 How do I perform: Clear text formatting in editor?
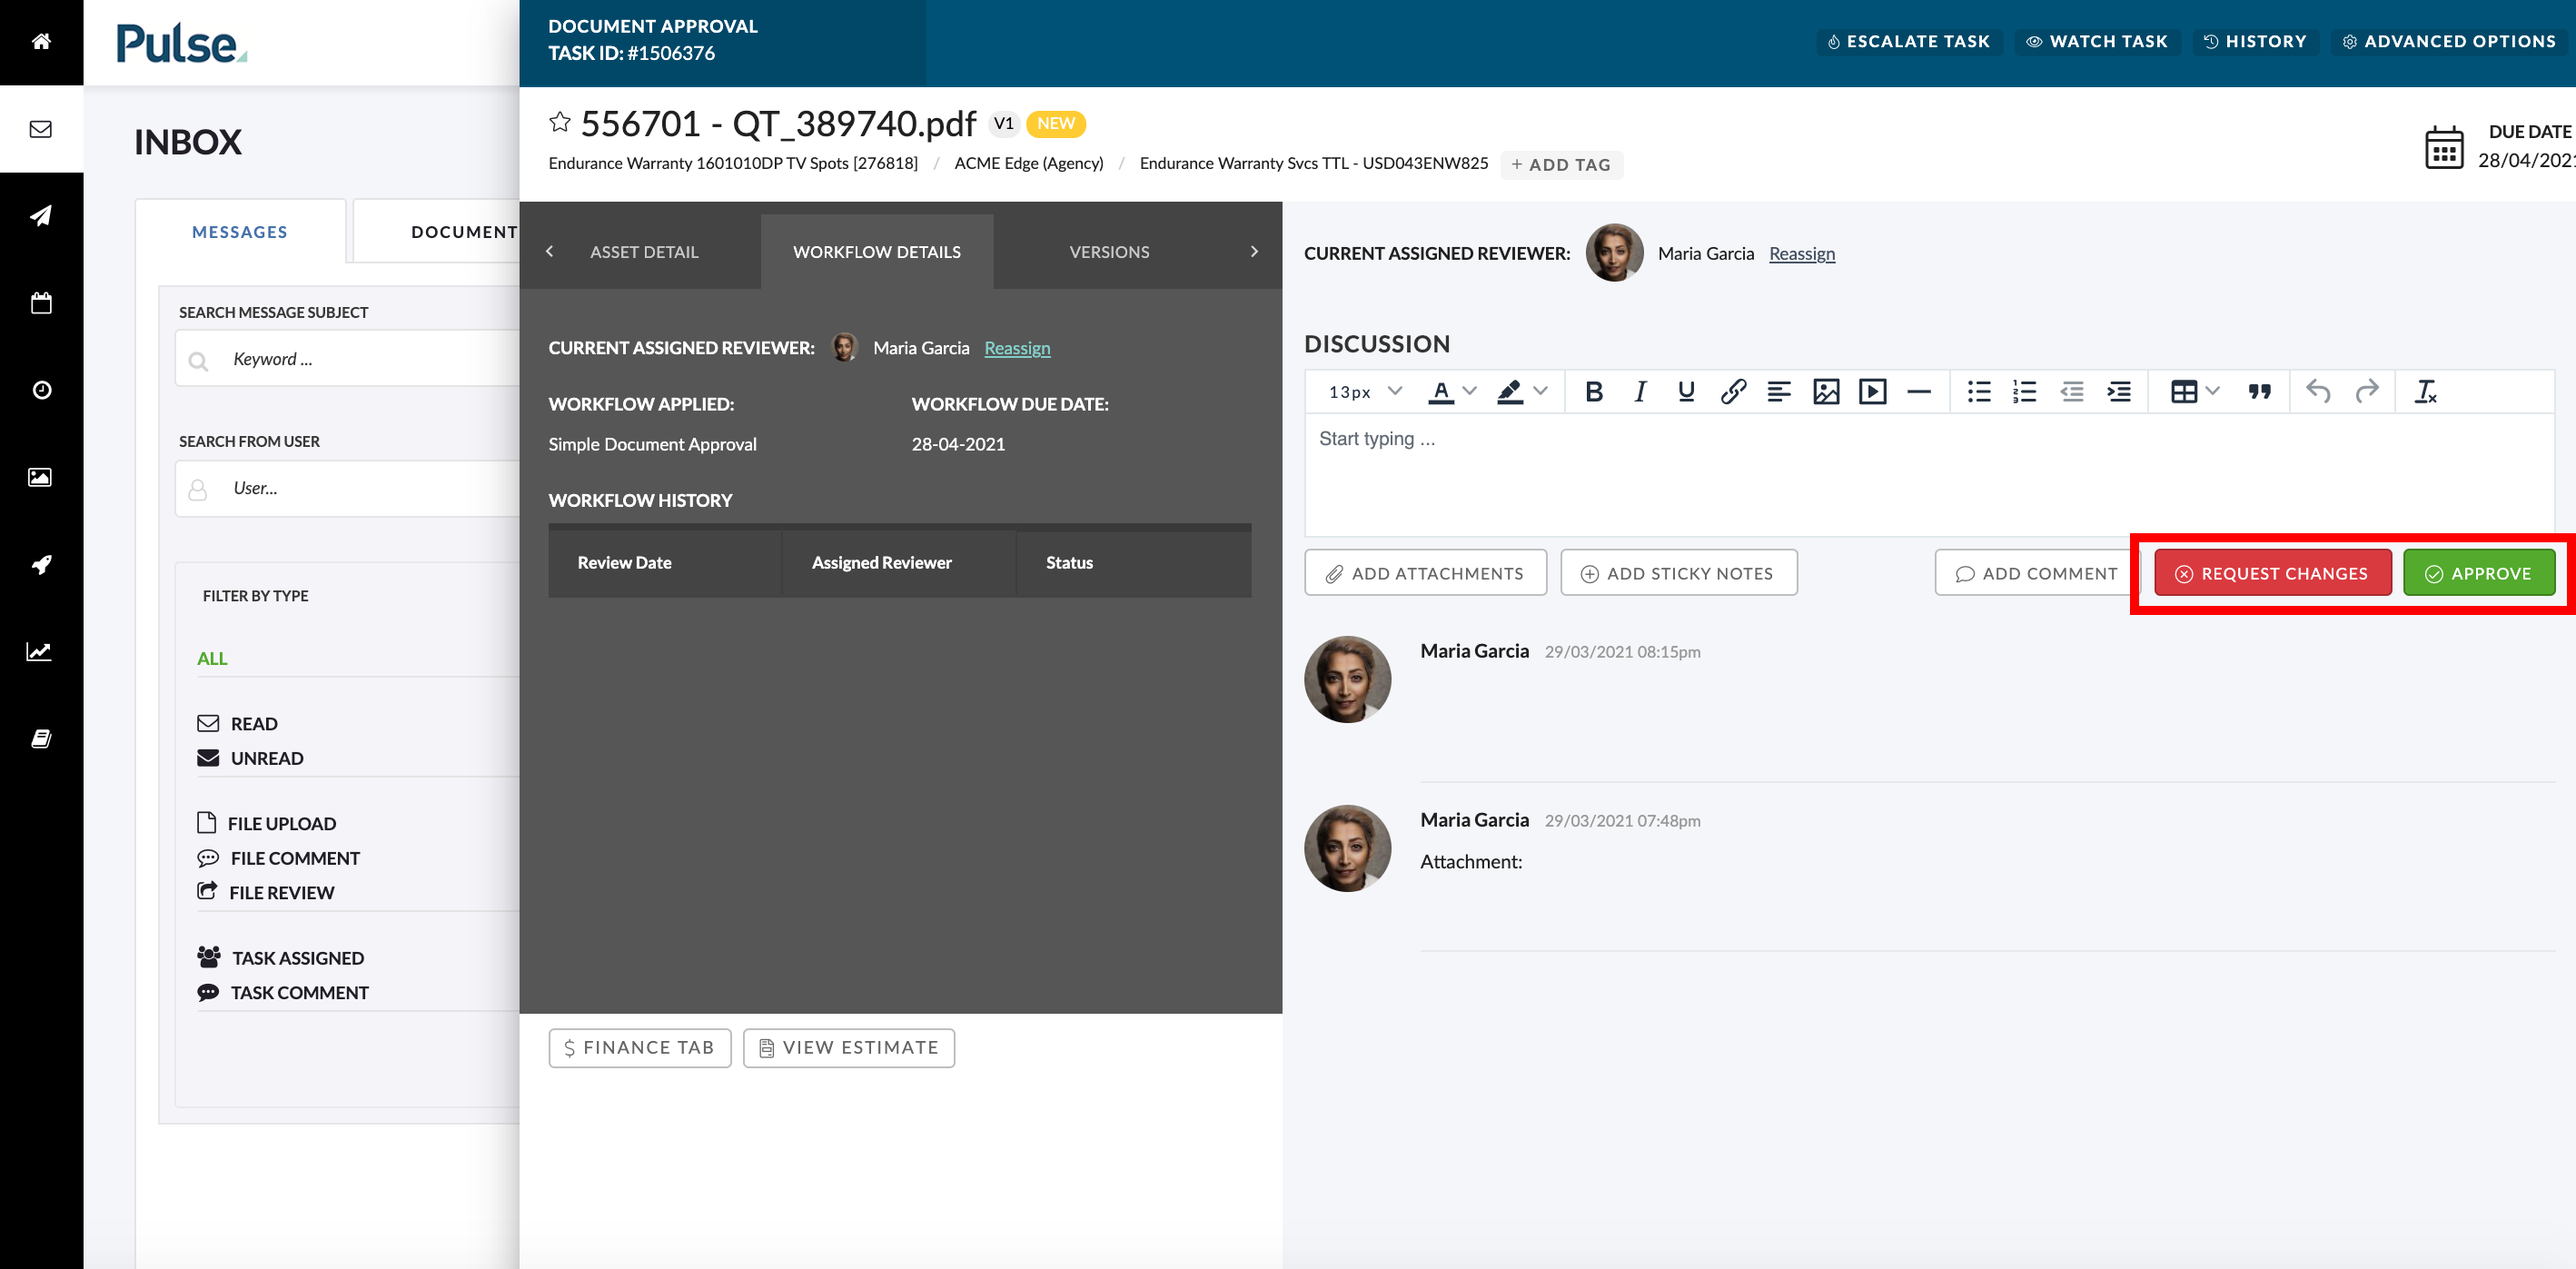coord(2425,392)
